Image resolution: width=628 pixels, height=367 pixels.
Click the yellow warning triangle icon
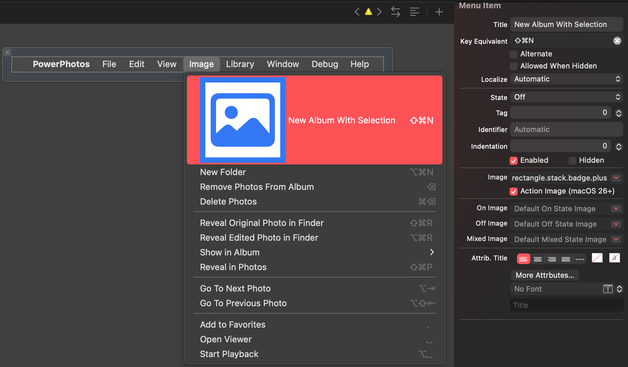[x=368, y=12]
